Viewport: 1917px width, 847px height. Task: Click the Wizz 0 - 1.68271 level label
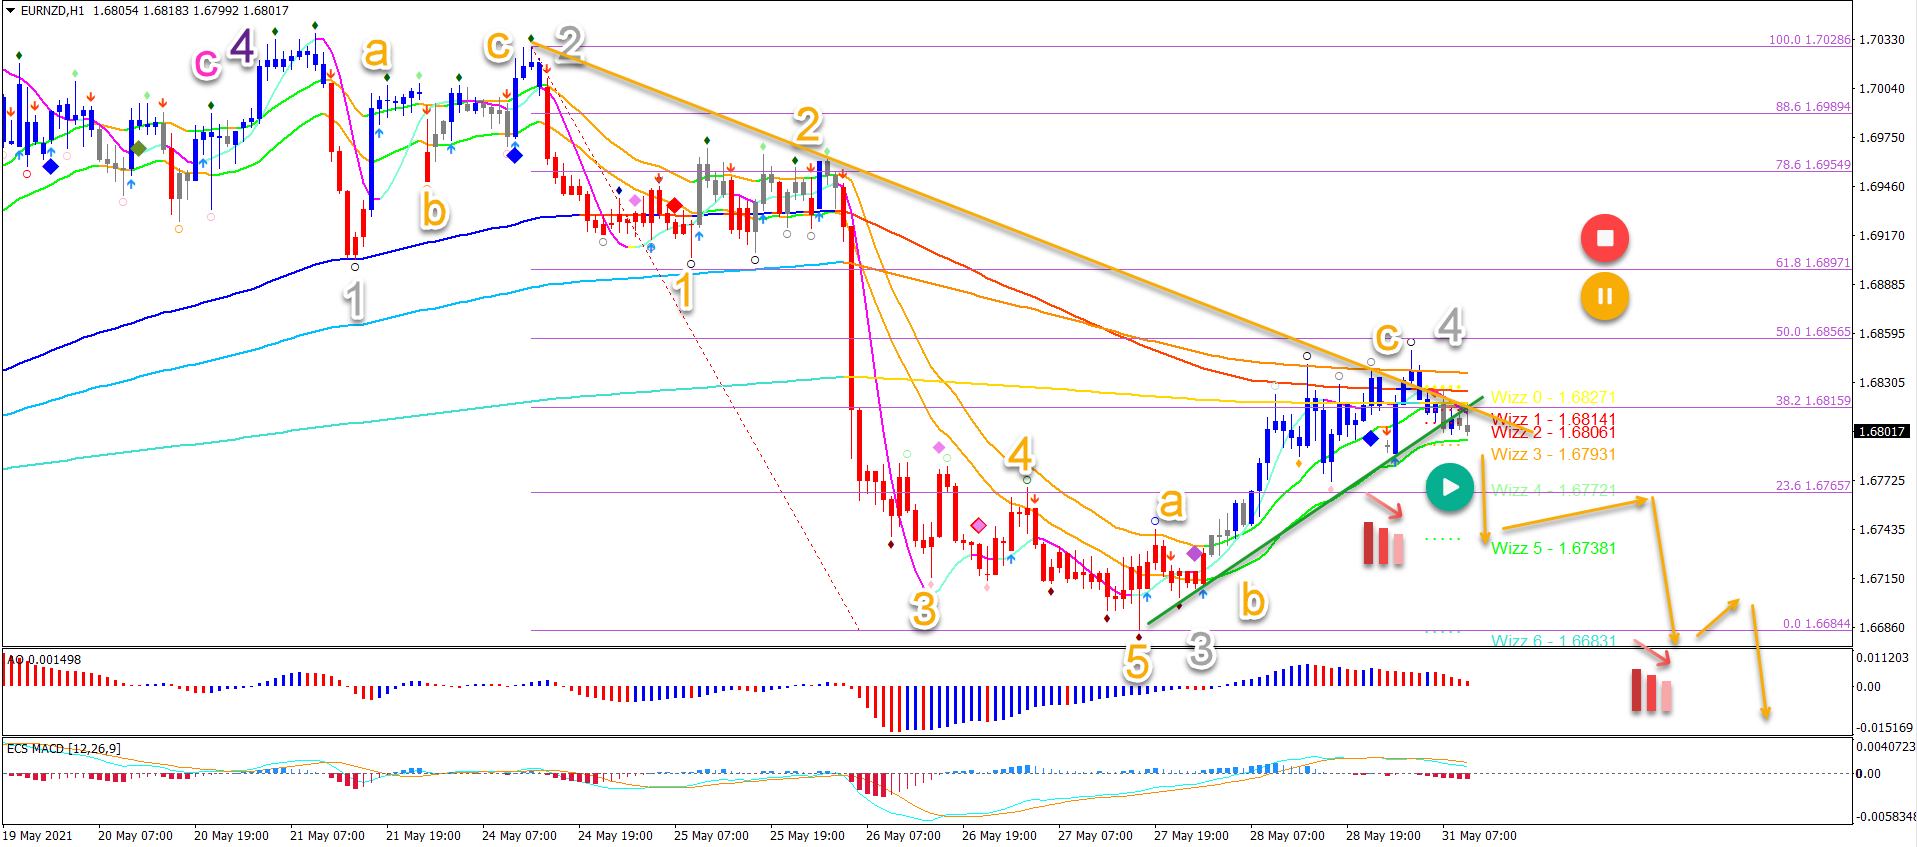tap(1553, 397)
